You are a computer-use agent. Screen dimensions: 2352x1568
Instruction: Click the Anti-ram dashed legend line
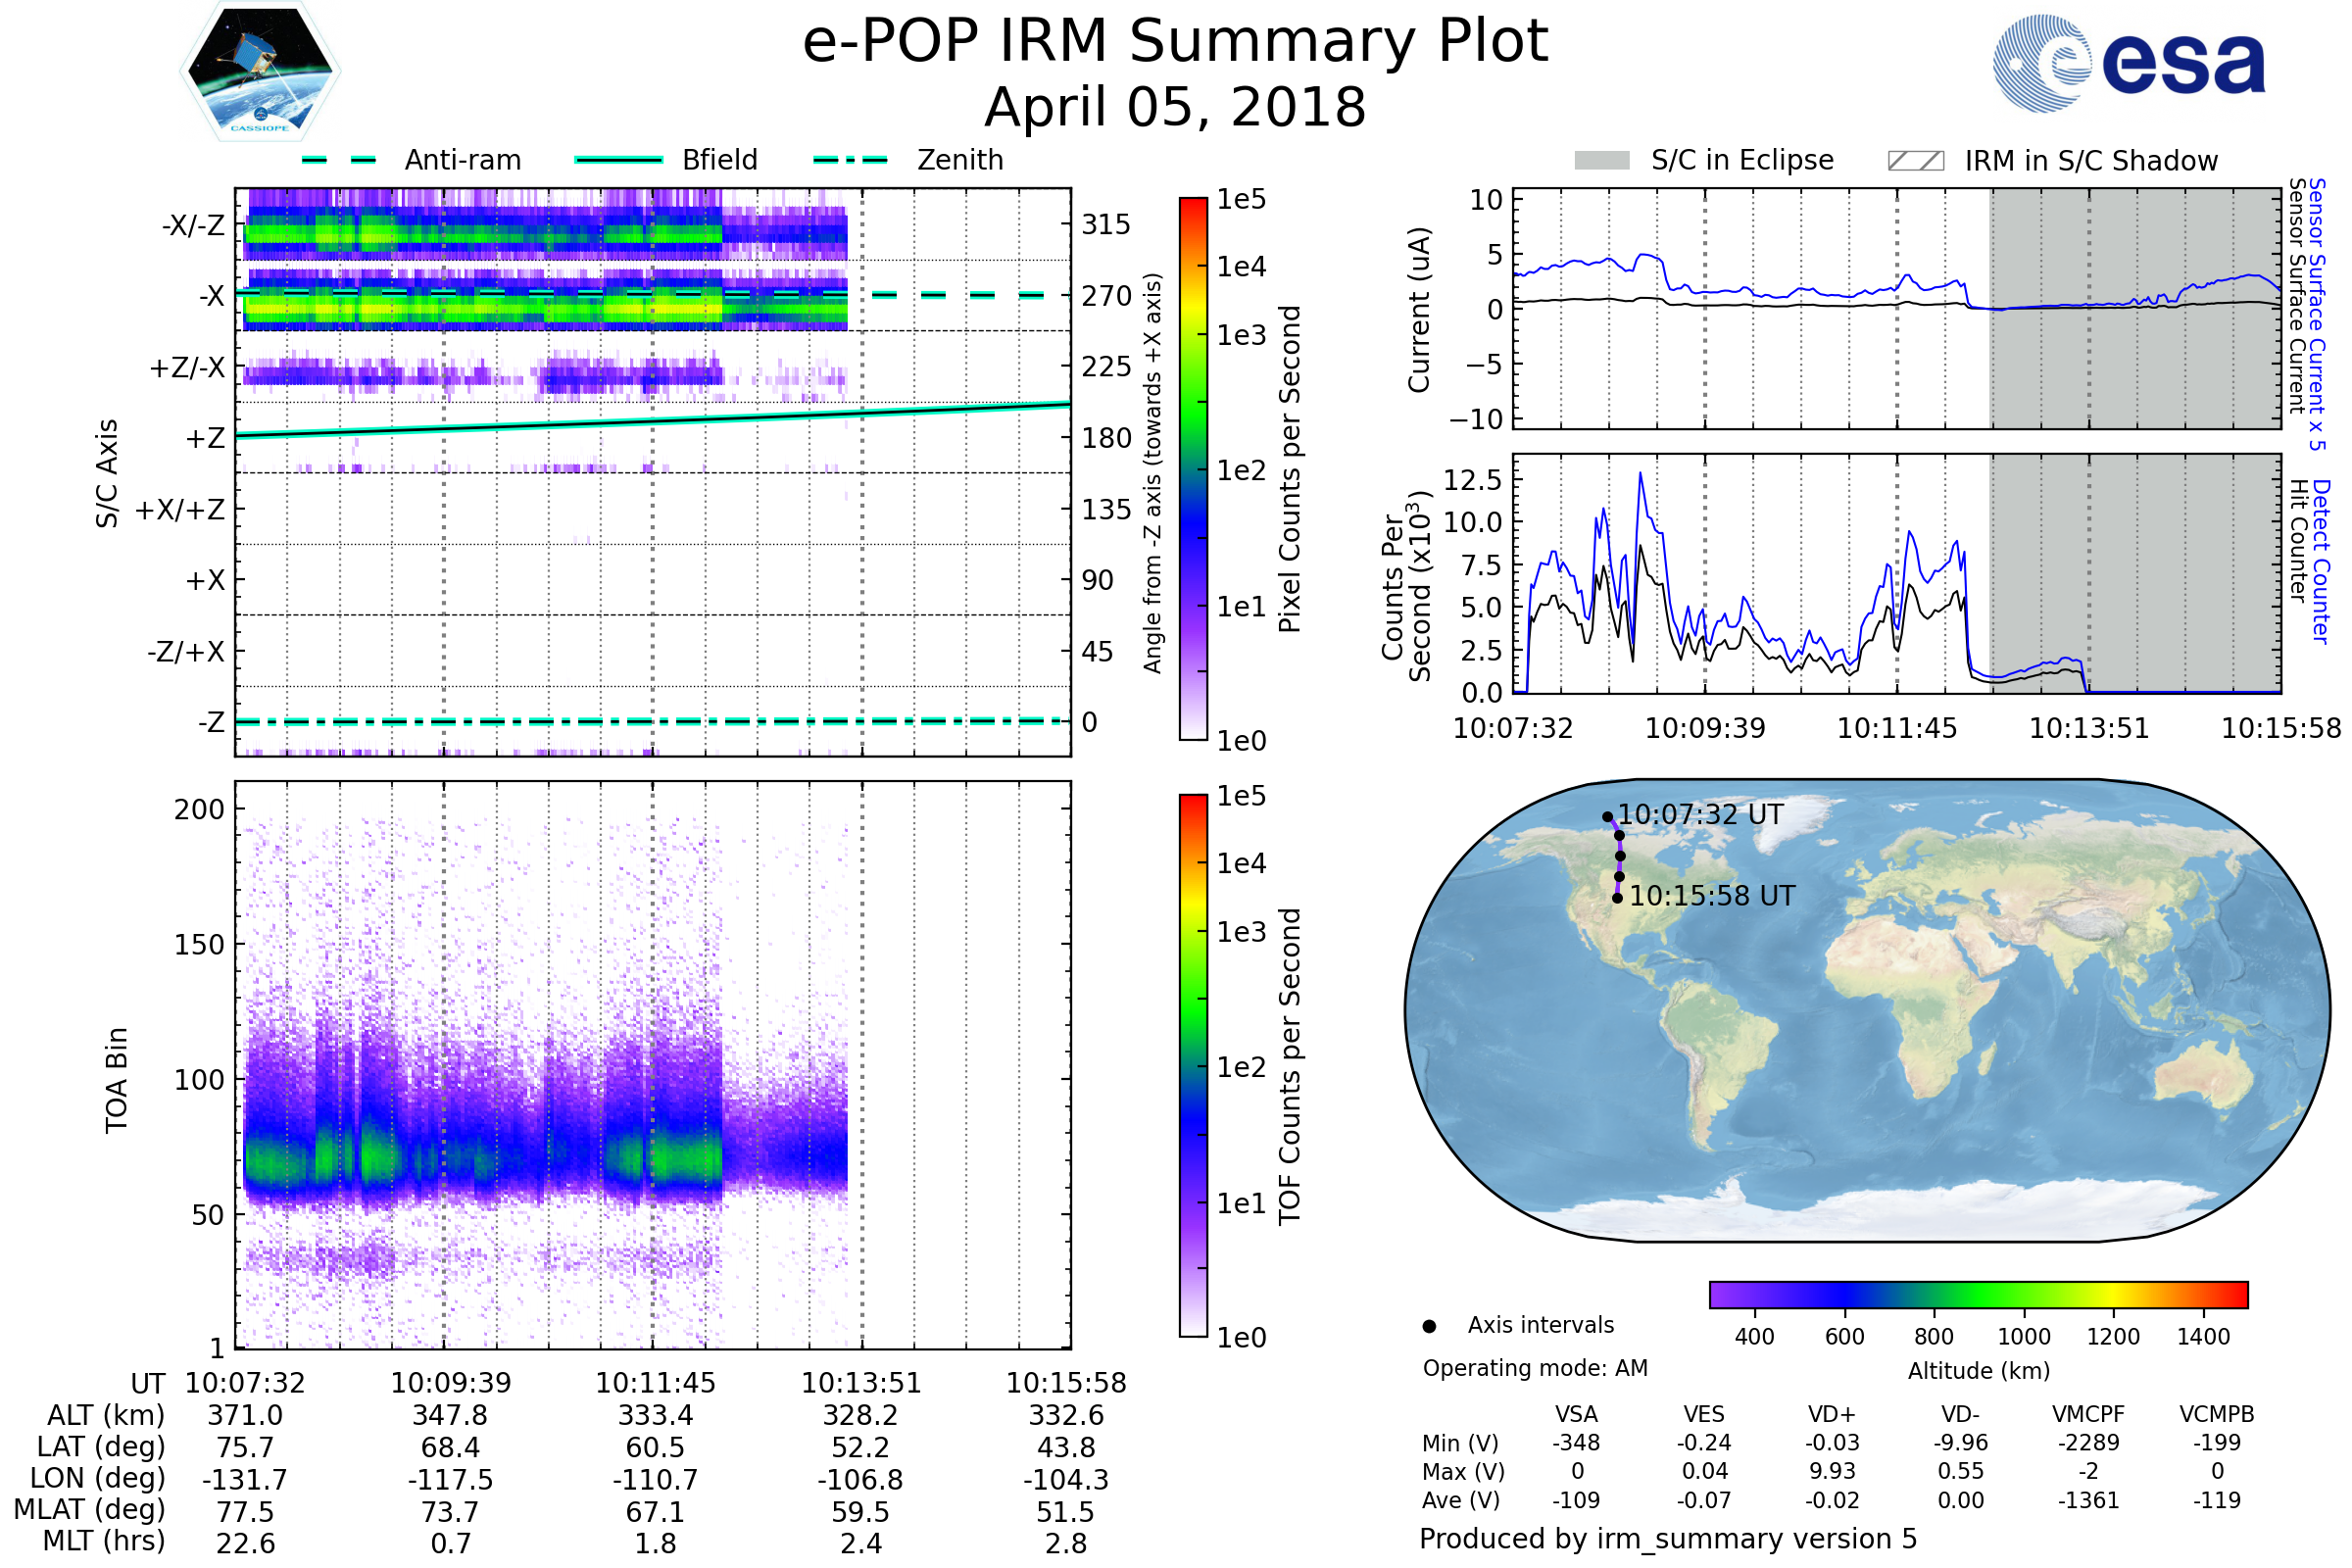tap(339, 160)
